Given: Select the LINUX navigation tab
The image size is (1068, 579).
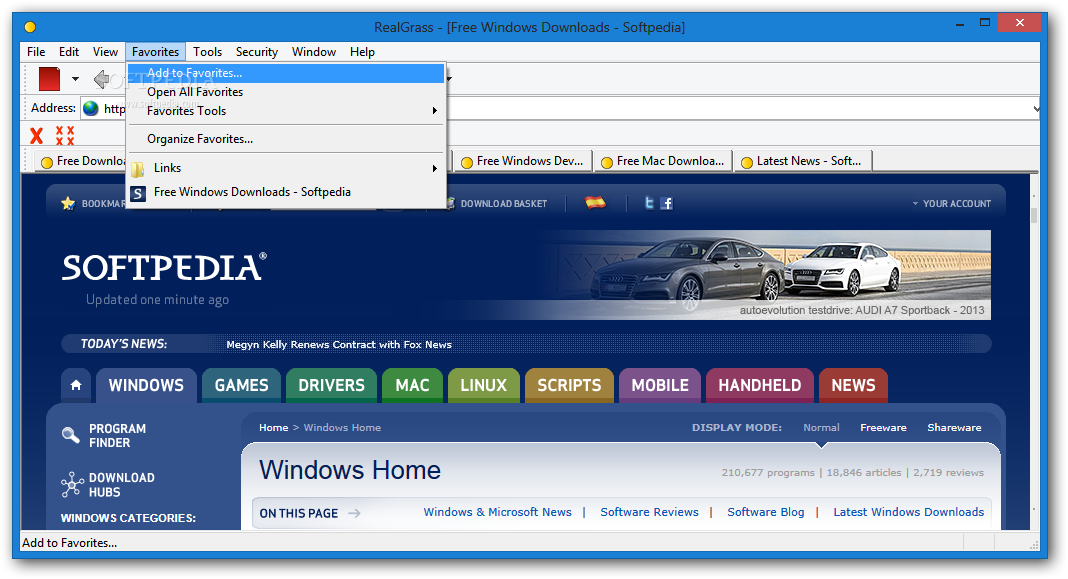Looking at the screenshot, I should pyautogui.click(x=484, y=386).
